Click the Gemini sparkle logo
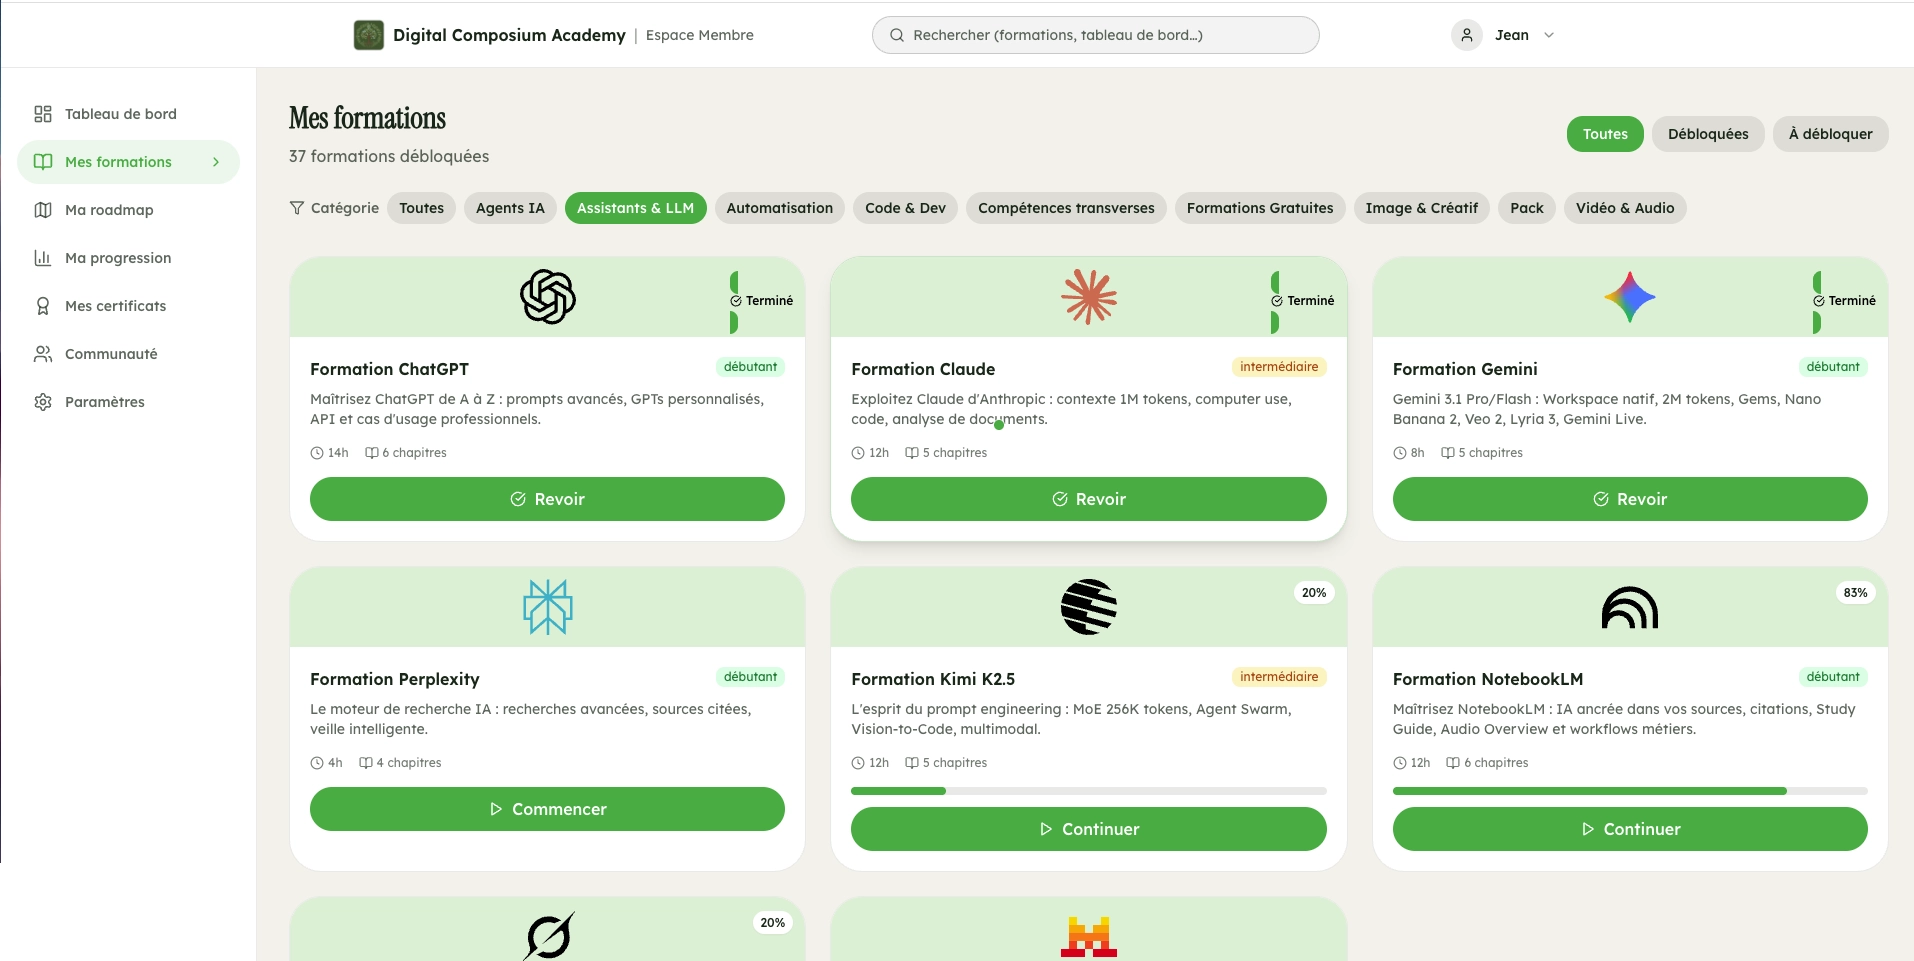The width and height of the screenshot is (1914, 961). (x=1629, y=297)
